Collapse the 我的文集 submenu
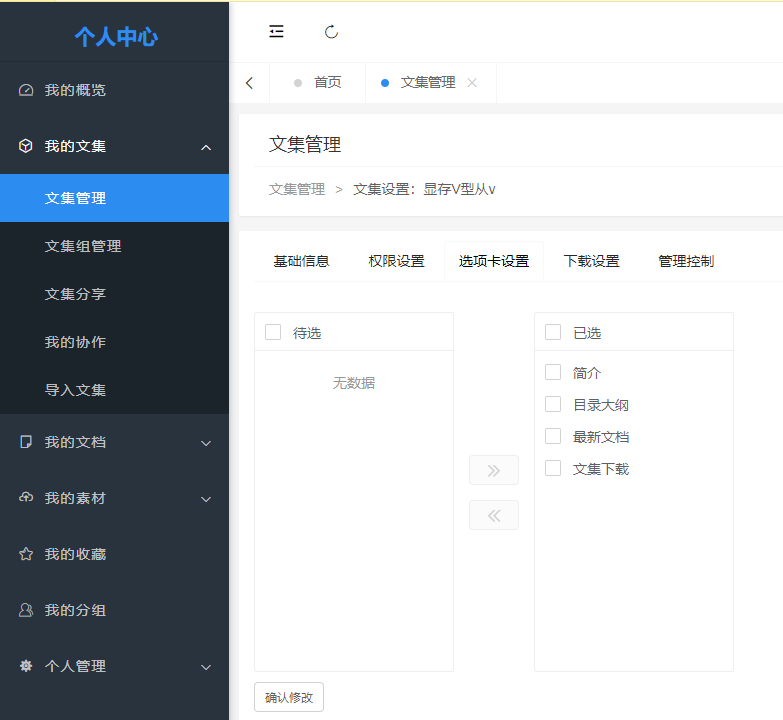The image size is (783, 720). (205, 147)
